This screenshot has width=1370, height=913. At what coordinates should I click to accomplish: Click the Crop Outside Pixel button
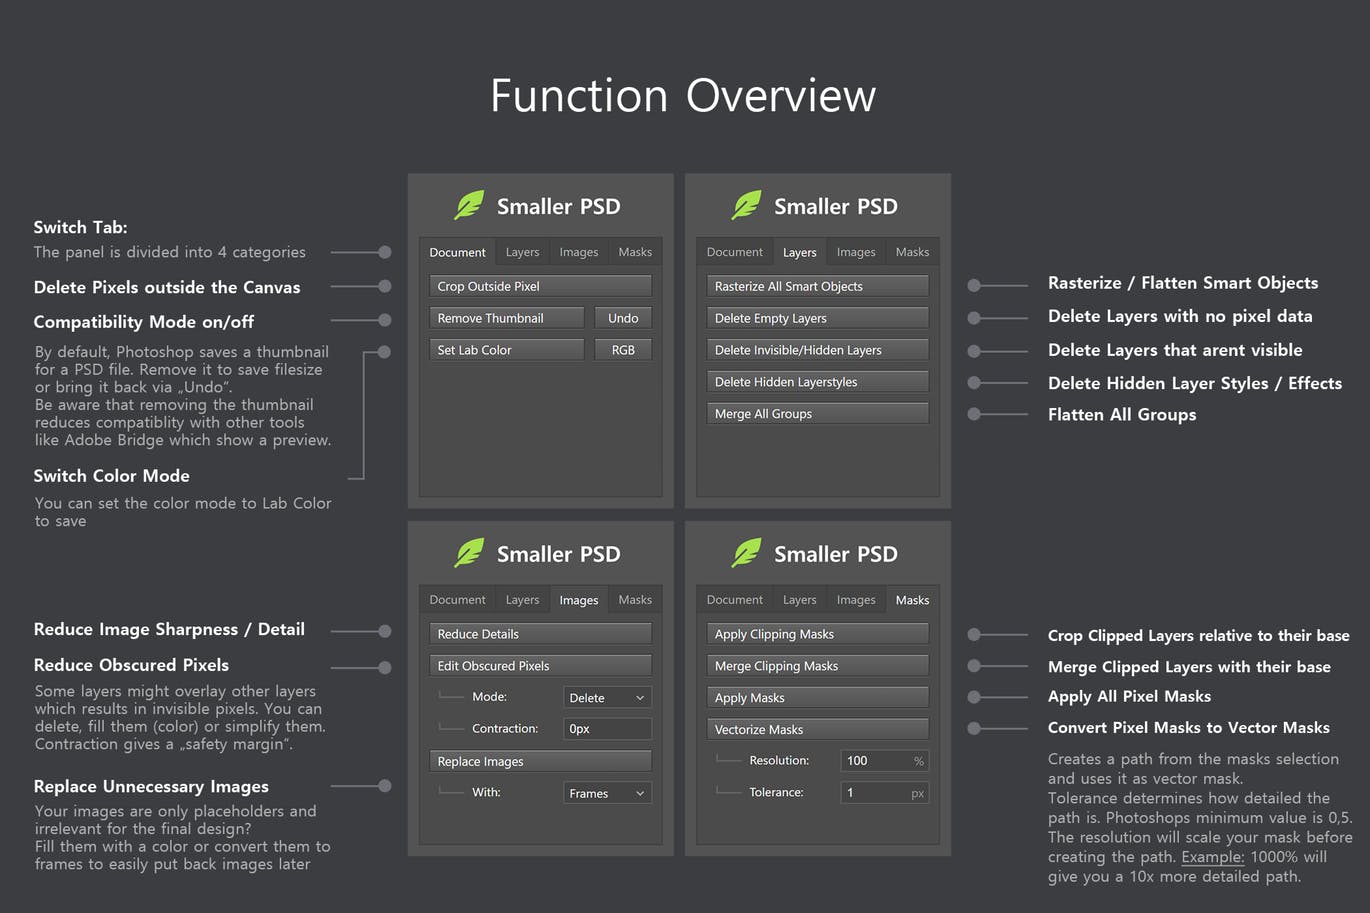click(x=540, y=285)
